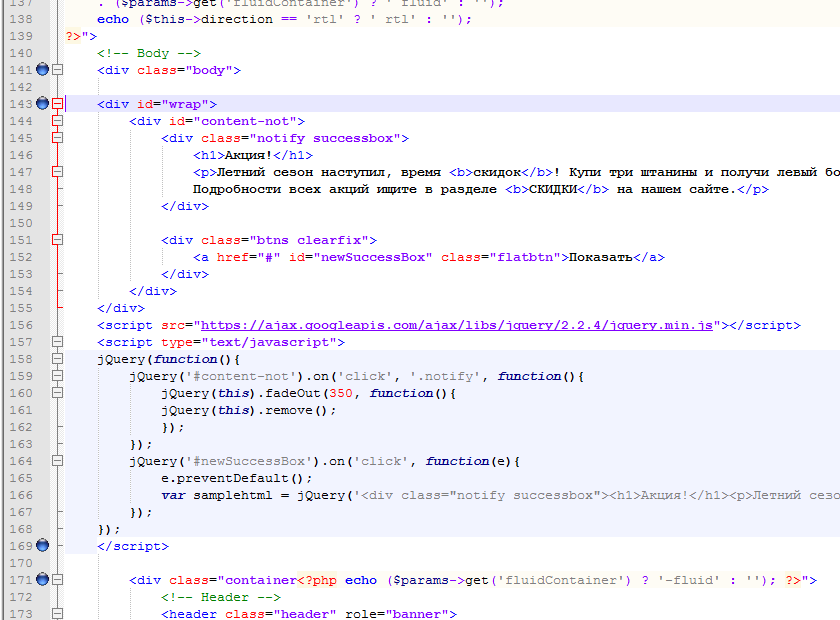This screenshot has height=620, width=840.
Task: Click line number 150 in the margin
Action: [21, 223]
